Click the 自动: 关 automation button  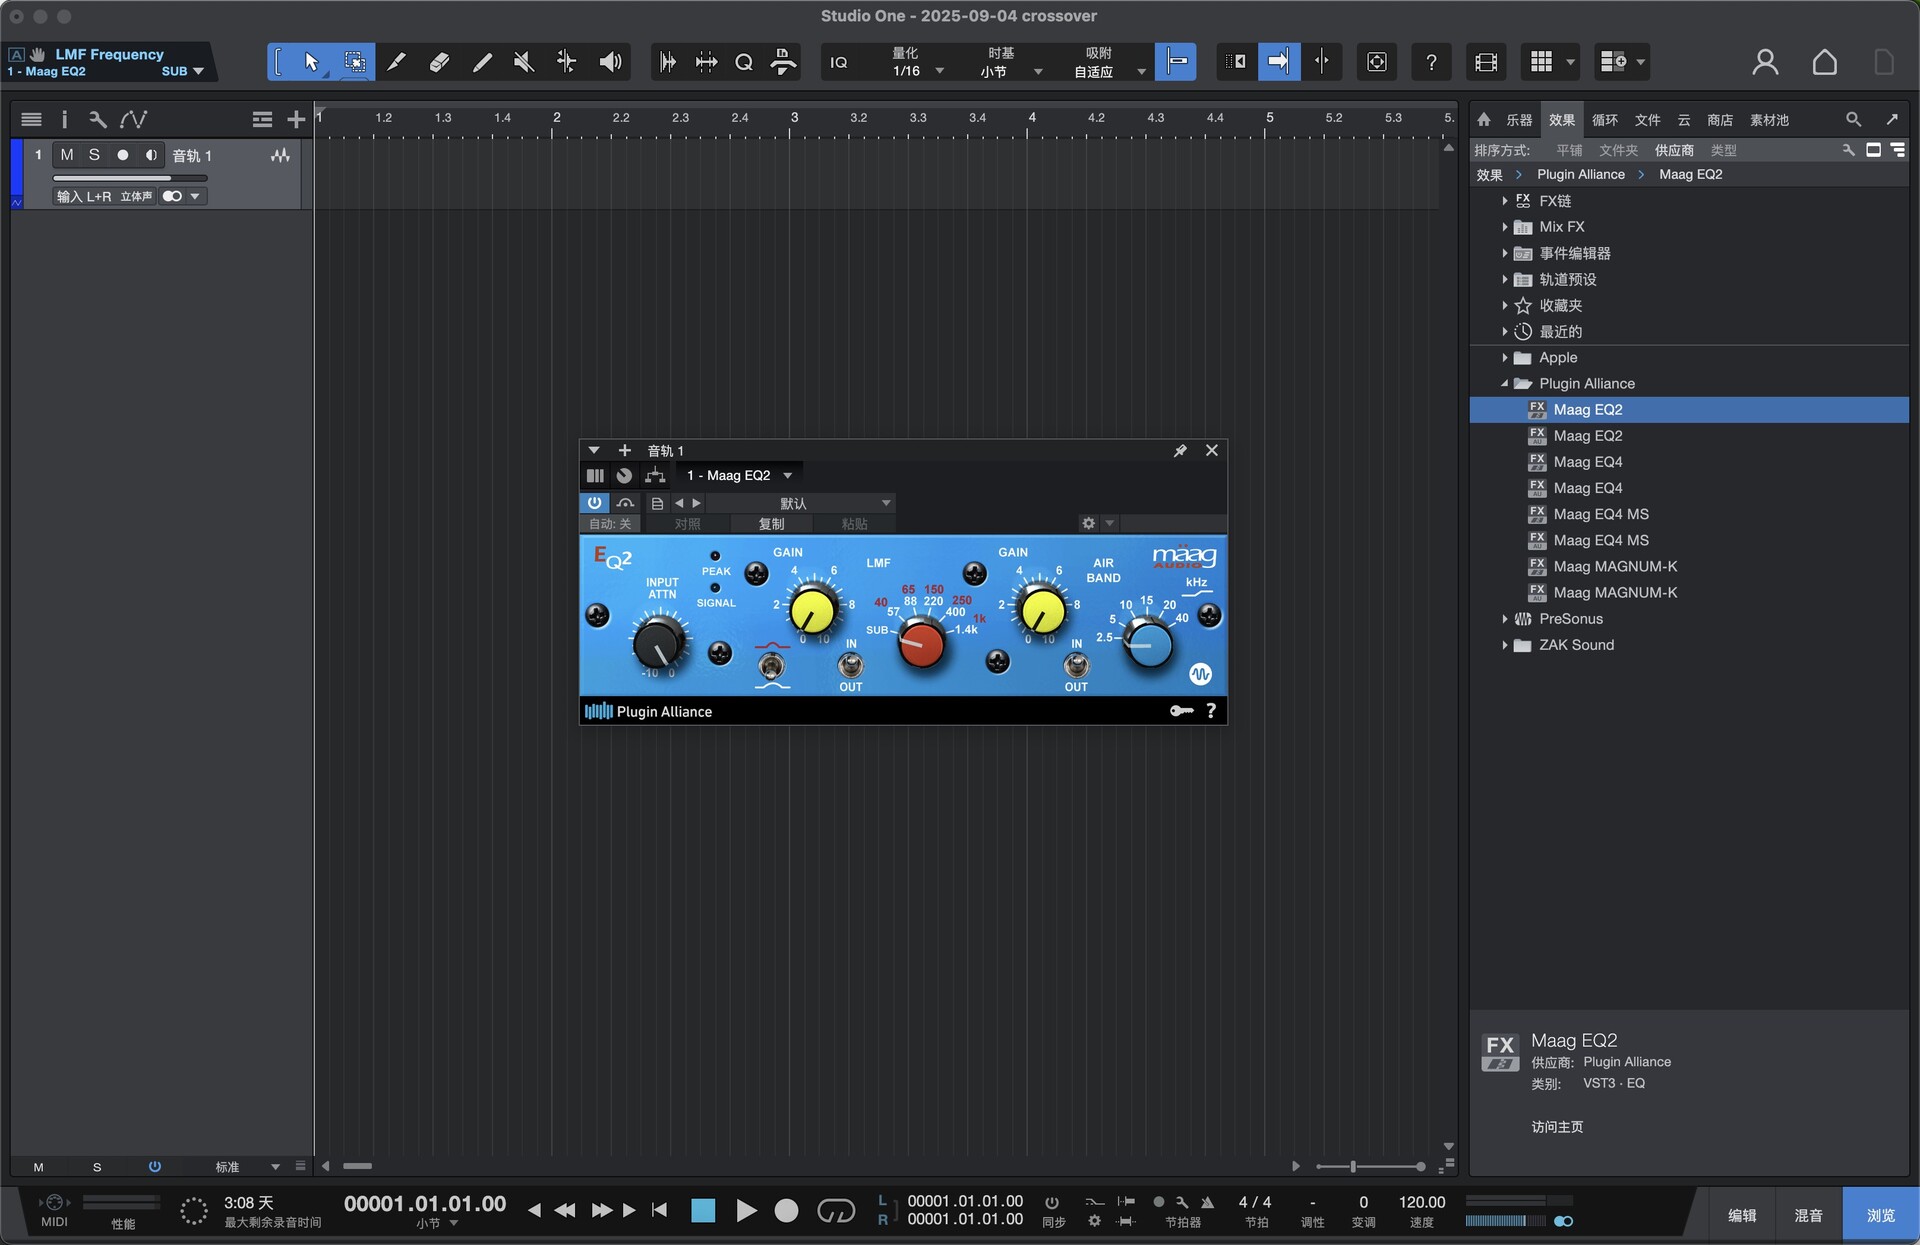click(x=610, y=524)
